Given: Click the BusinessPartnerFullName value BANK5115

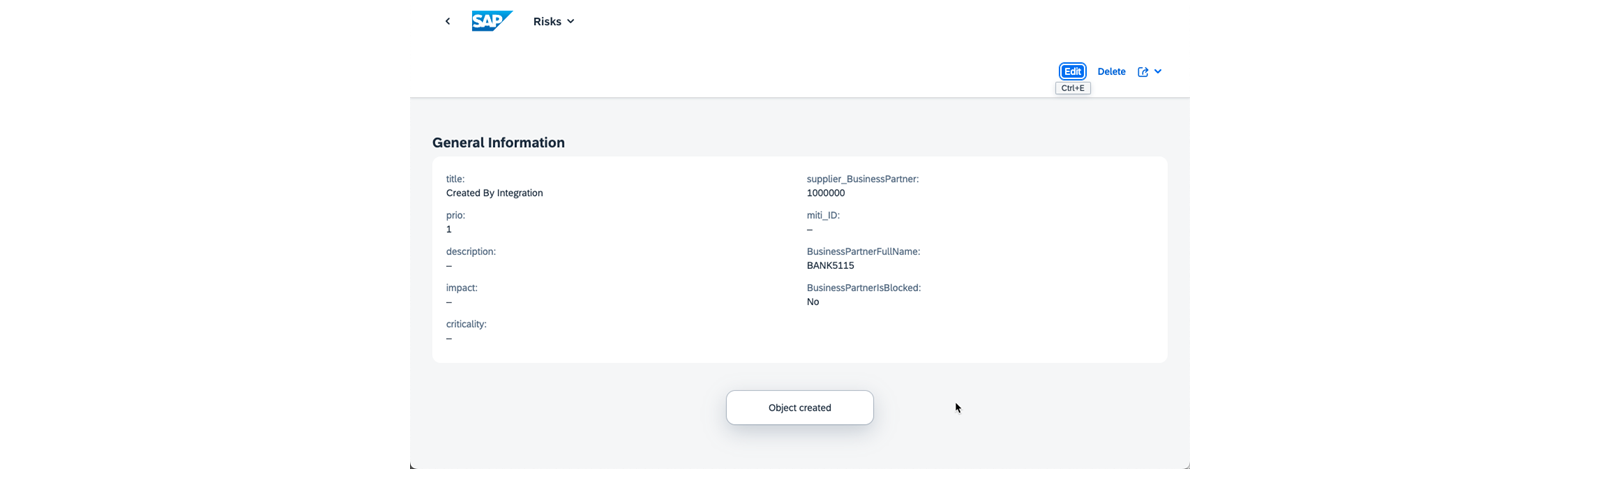Looking at the screenshot, I should pyautogui.click(x=830, y=266).
